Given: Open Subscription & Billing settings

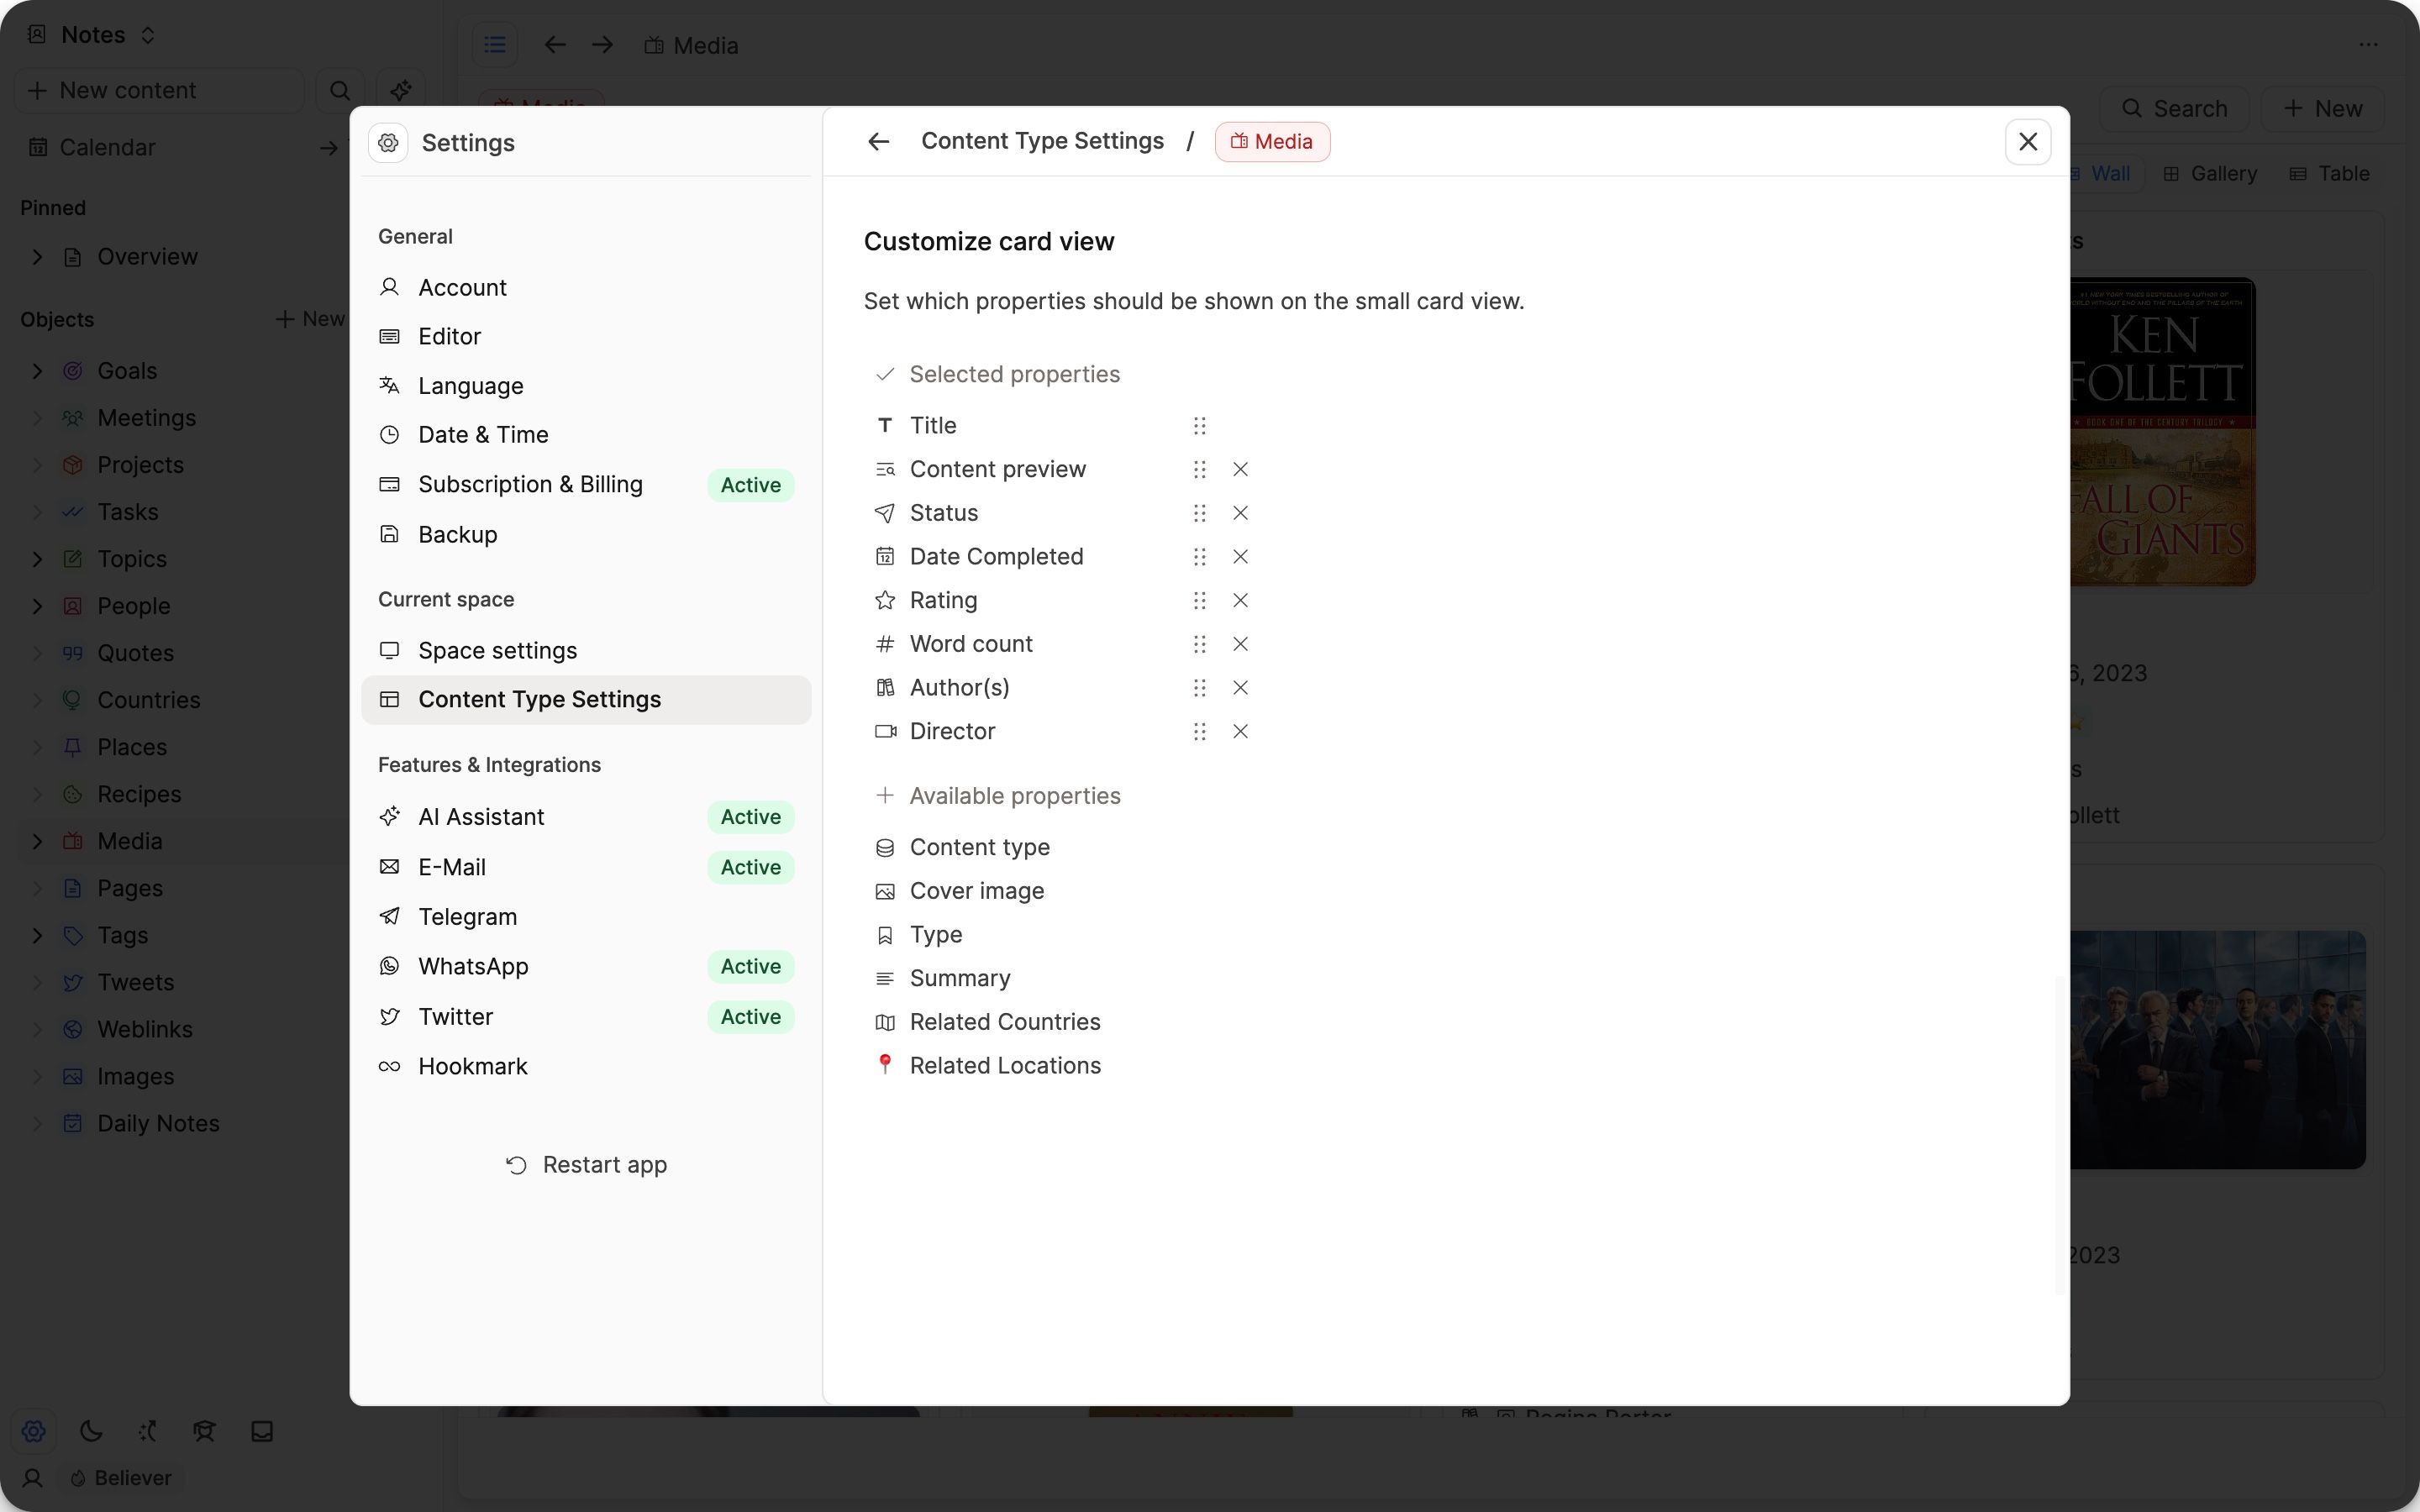Looking at the screenshot, I should point(531,484).
